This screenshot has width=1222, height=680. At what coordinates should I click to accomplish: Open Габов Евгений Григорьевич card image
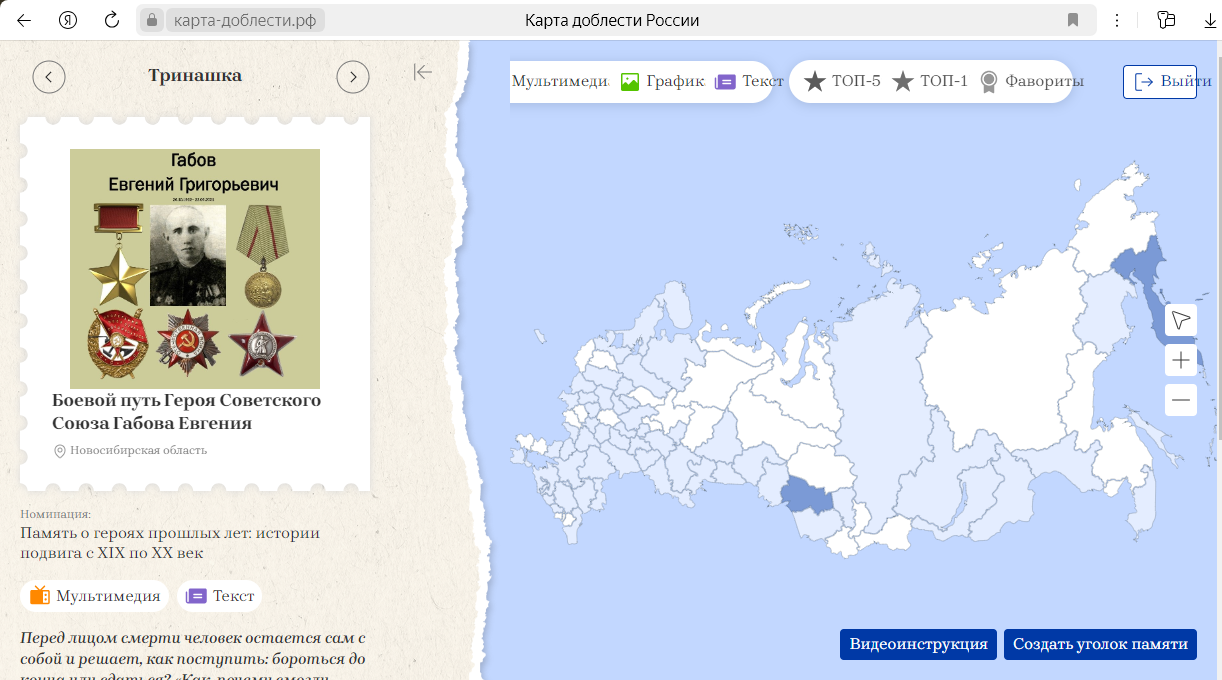(x=195, y=268)
